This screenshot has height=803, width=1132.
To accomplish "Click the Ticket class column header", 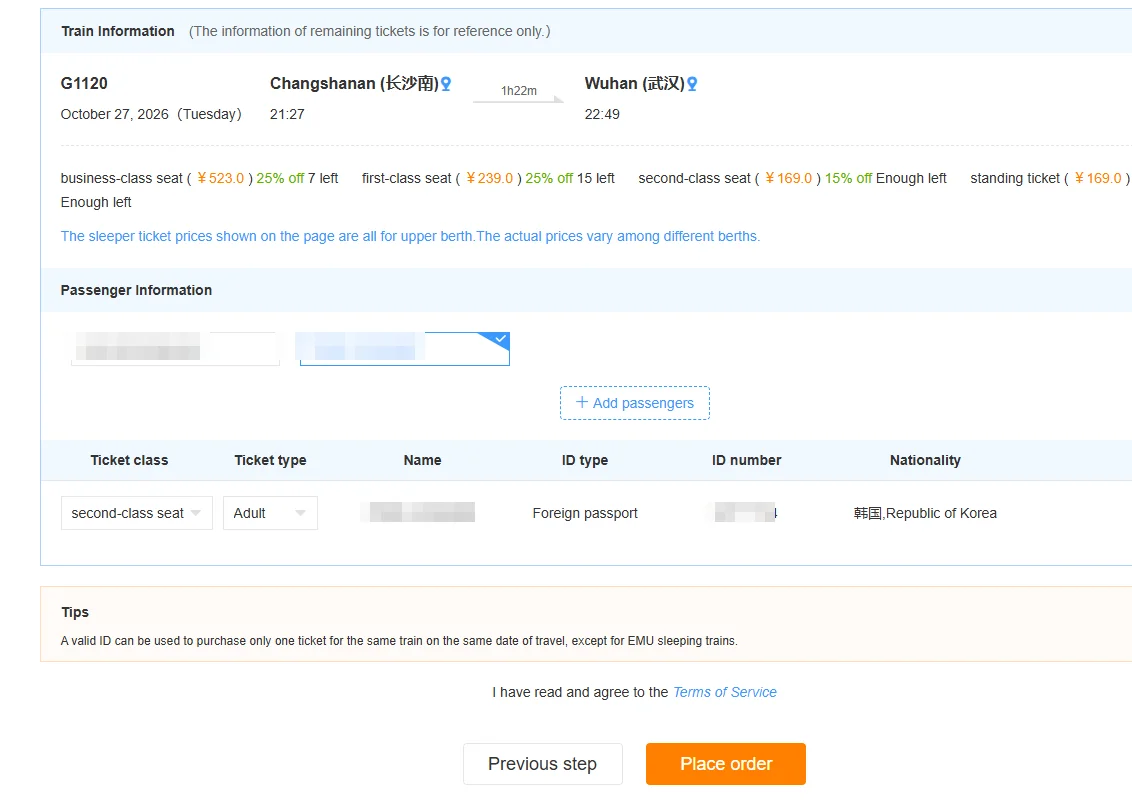I will (x=129, y=461).
